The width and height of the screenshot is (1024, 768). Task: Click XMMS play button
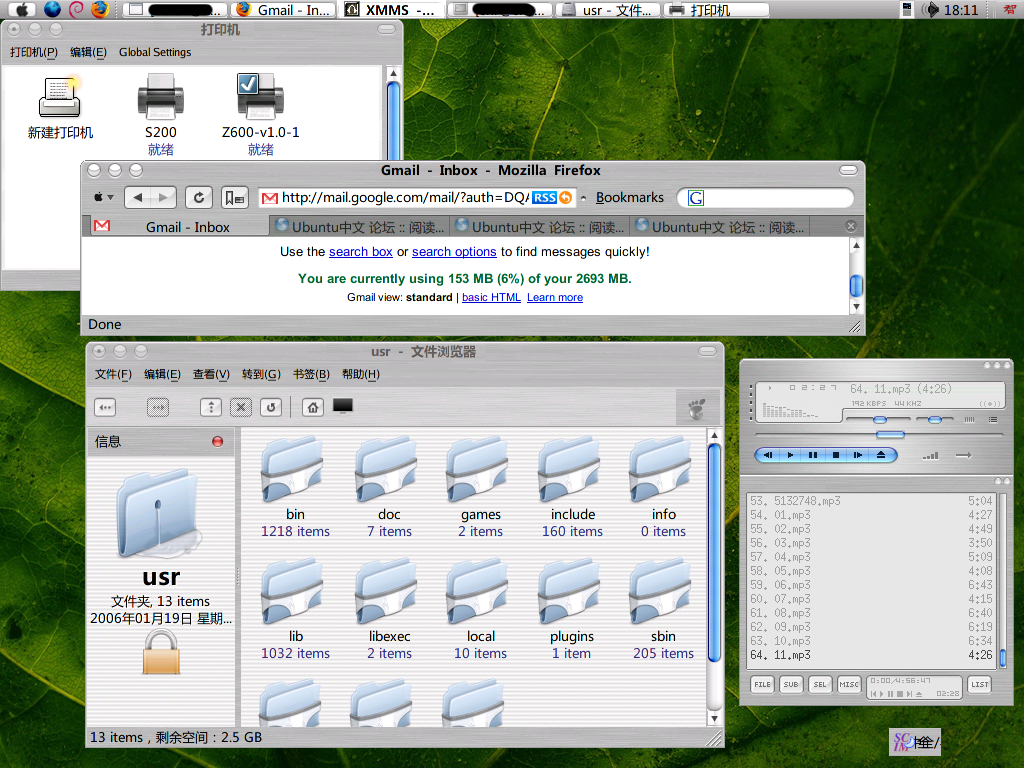(790, 455)
